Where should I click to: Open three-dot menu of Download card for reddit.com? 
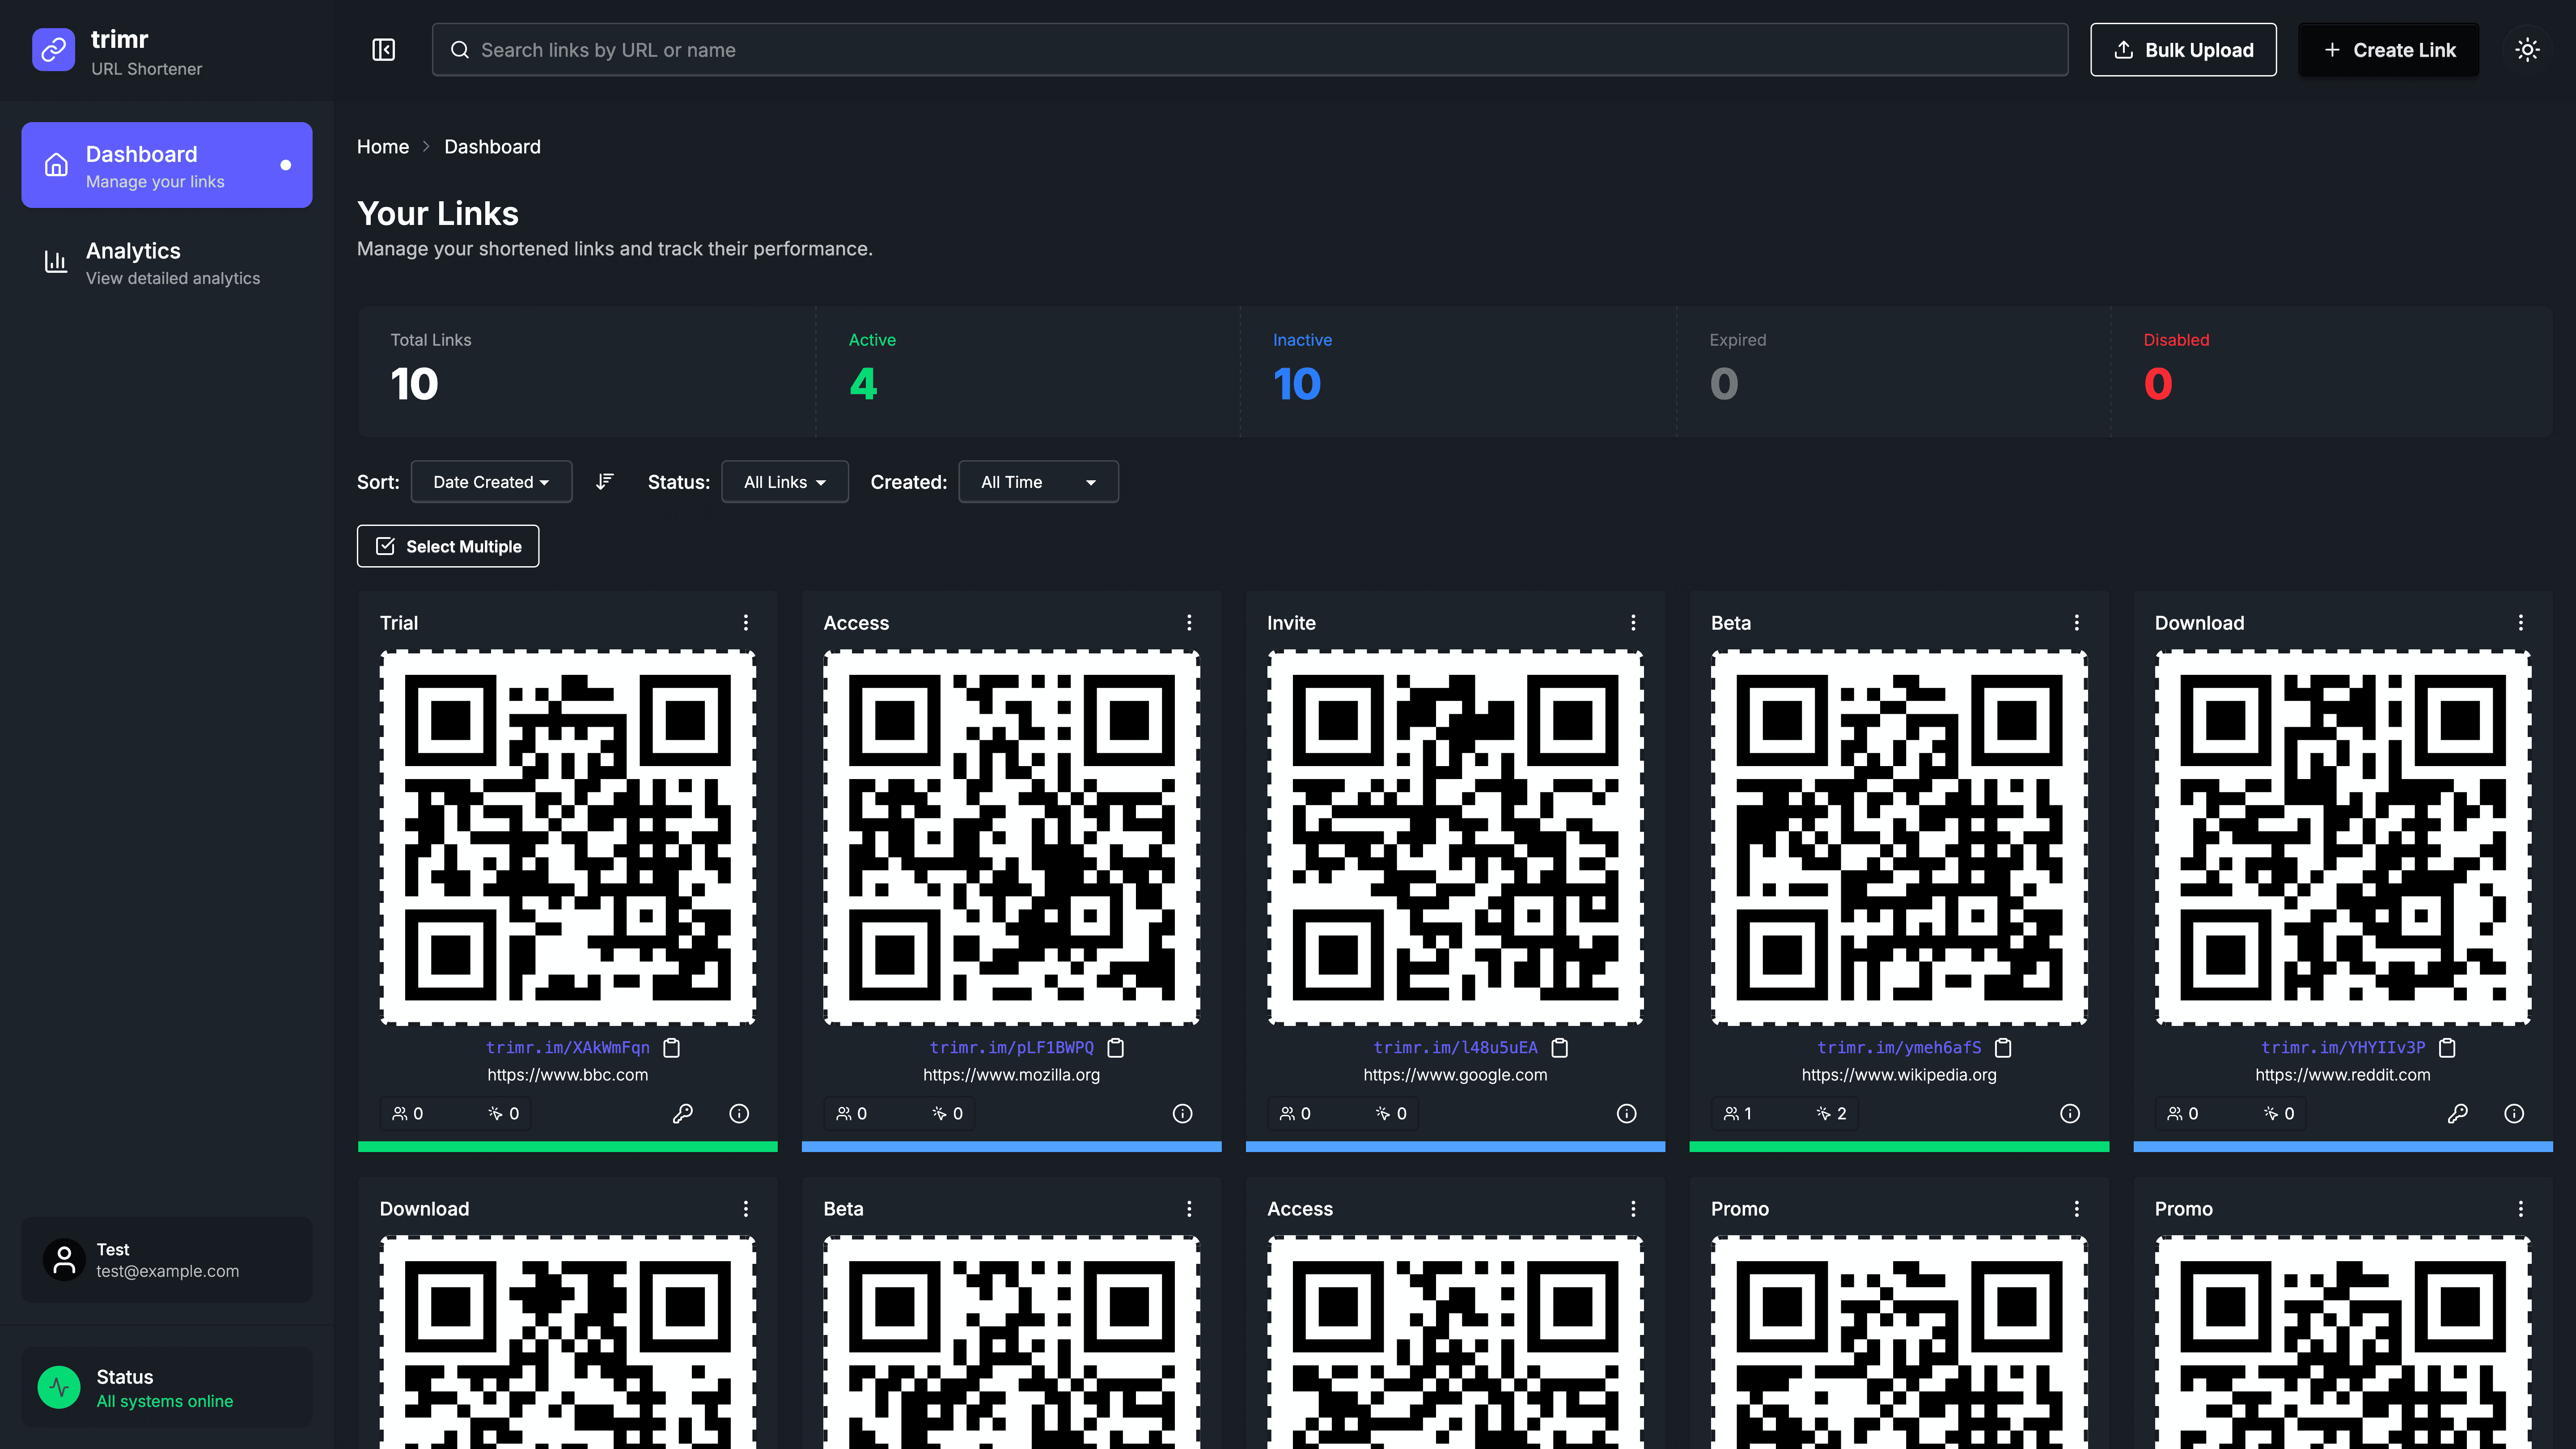[x=2521, y=623]
